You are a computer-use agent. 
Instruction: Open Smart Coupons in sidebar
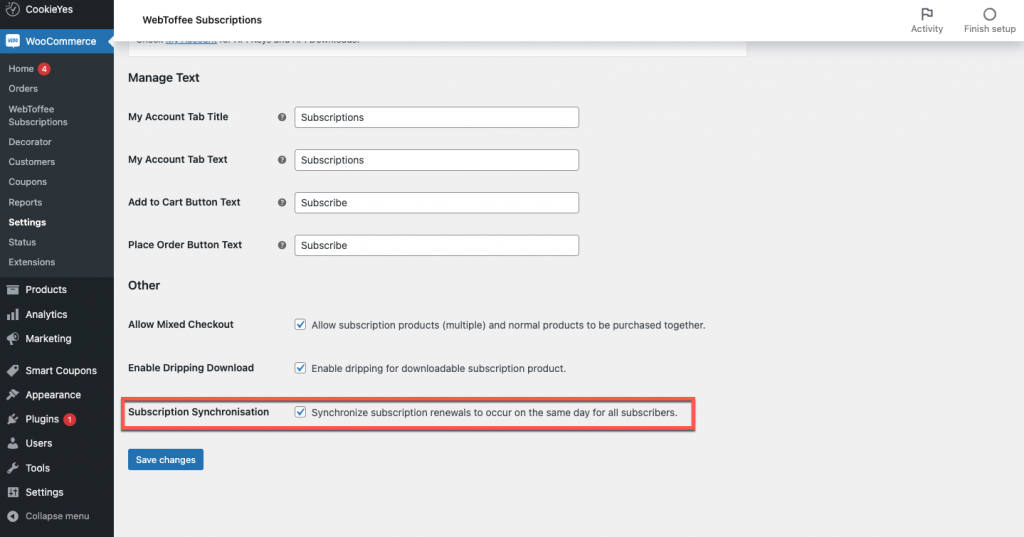(60, 370)
